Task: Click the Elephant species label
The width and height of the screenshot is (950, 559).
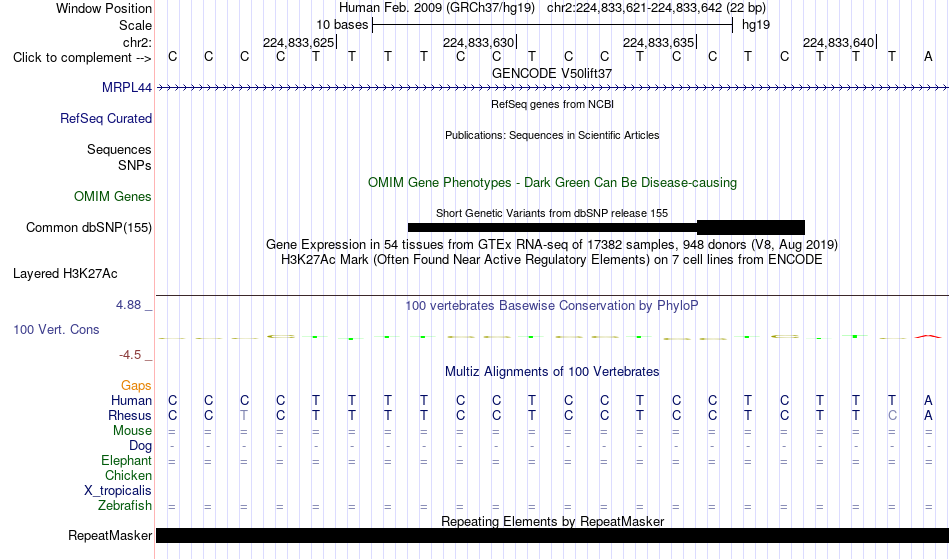Action: (127, 461)
